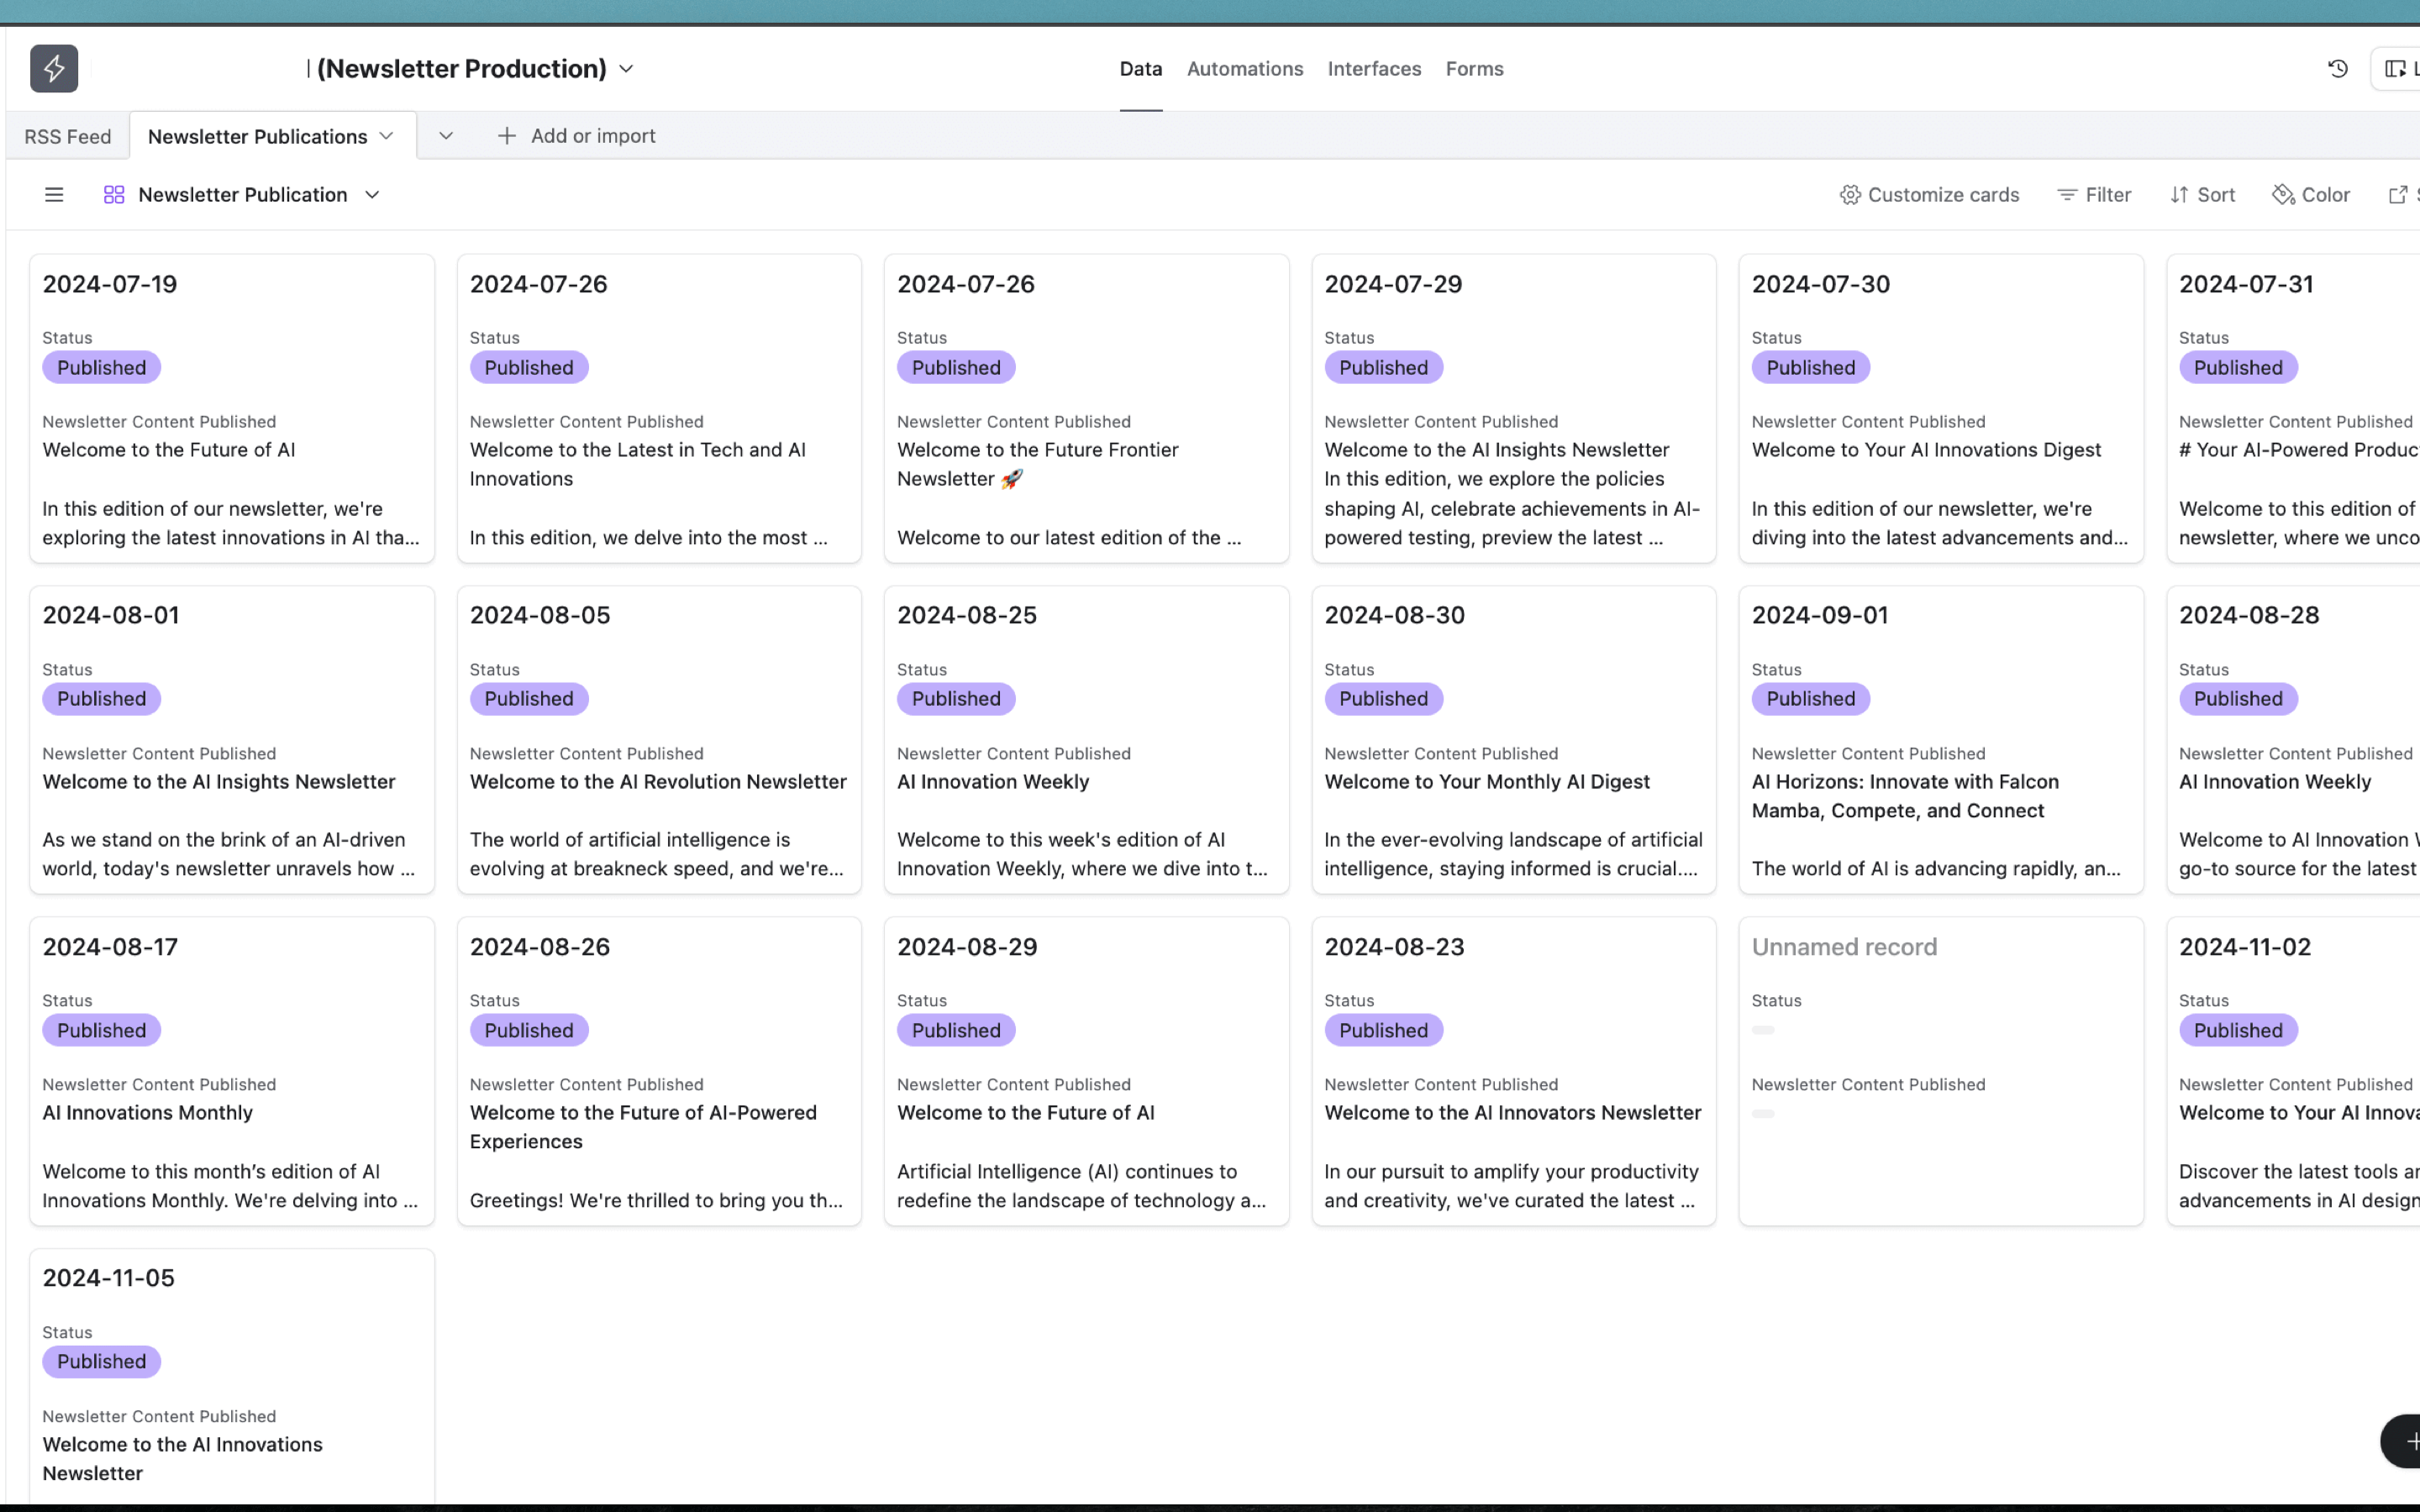The image size is (2420, 1512).
Task: Open the Forms tab
Action: click(x=1474, y=69)
